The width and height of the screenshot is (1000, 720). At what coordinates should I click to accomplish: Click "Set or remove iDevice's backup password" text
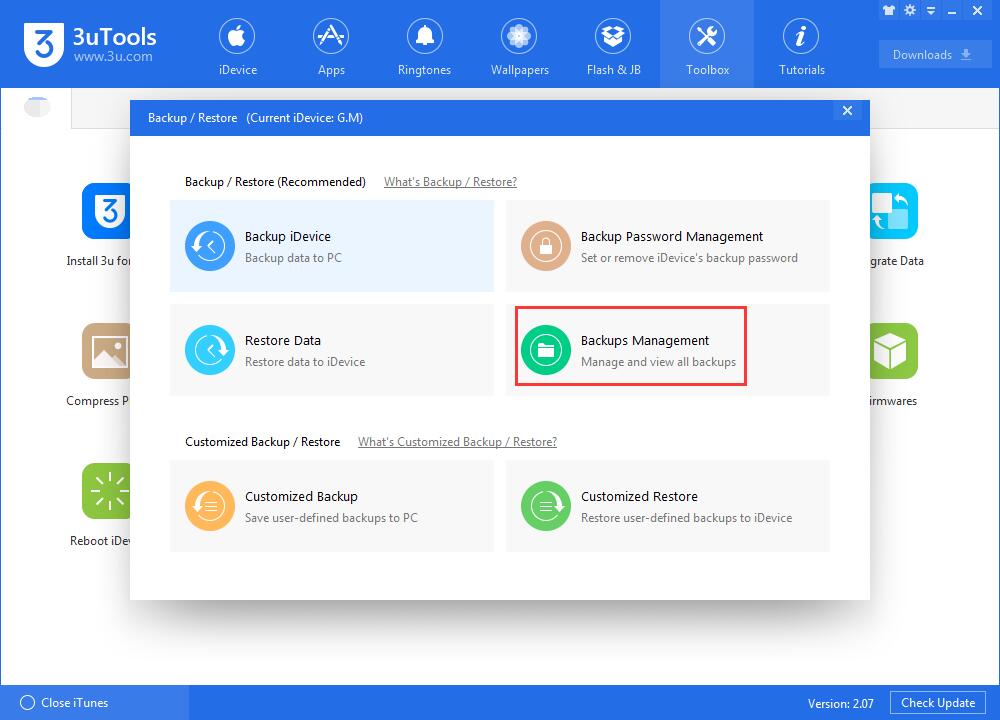689,258
